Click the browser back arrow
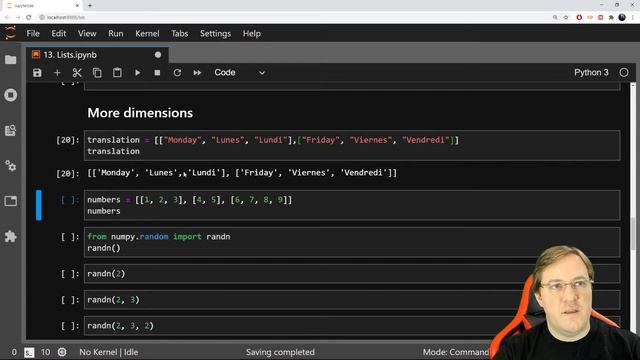Screen dimensions: 640x360 pos(7,17)
